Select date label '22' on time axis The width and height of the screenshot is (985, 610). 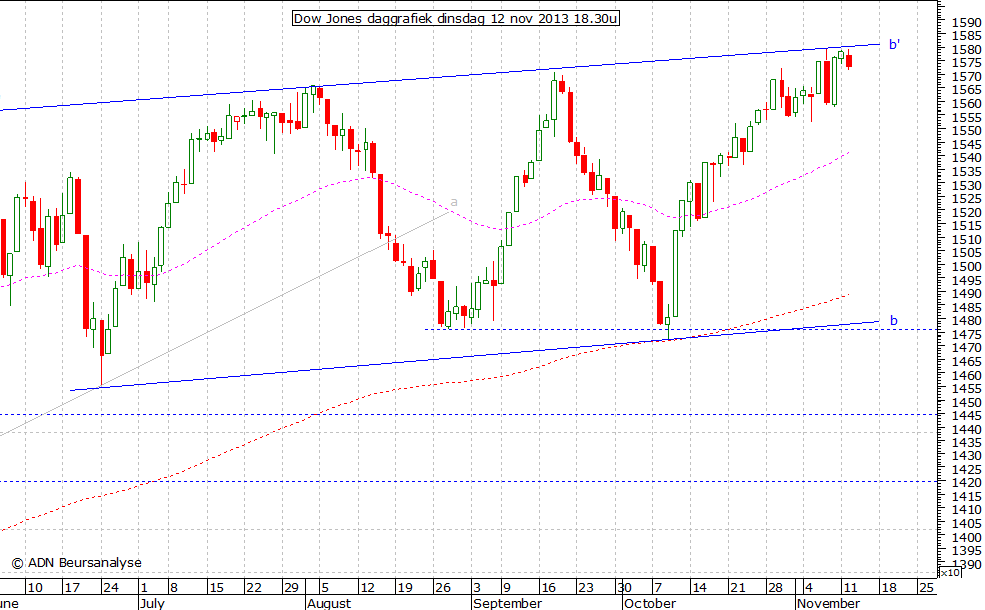coord(254,587)
